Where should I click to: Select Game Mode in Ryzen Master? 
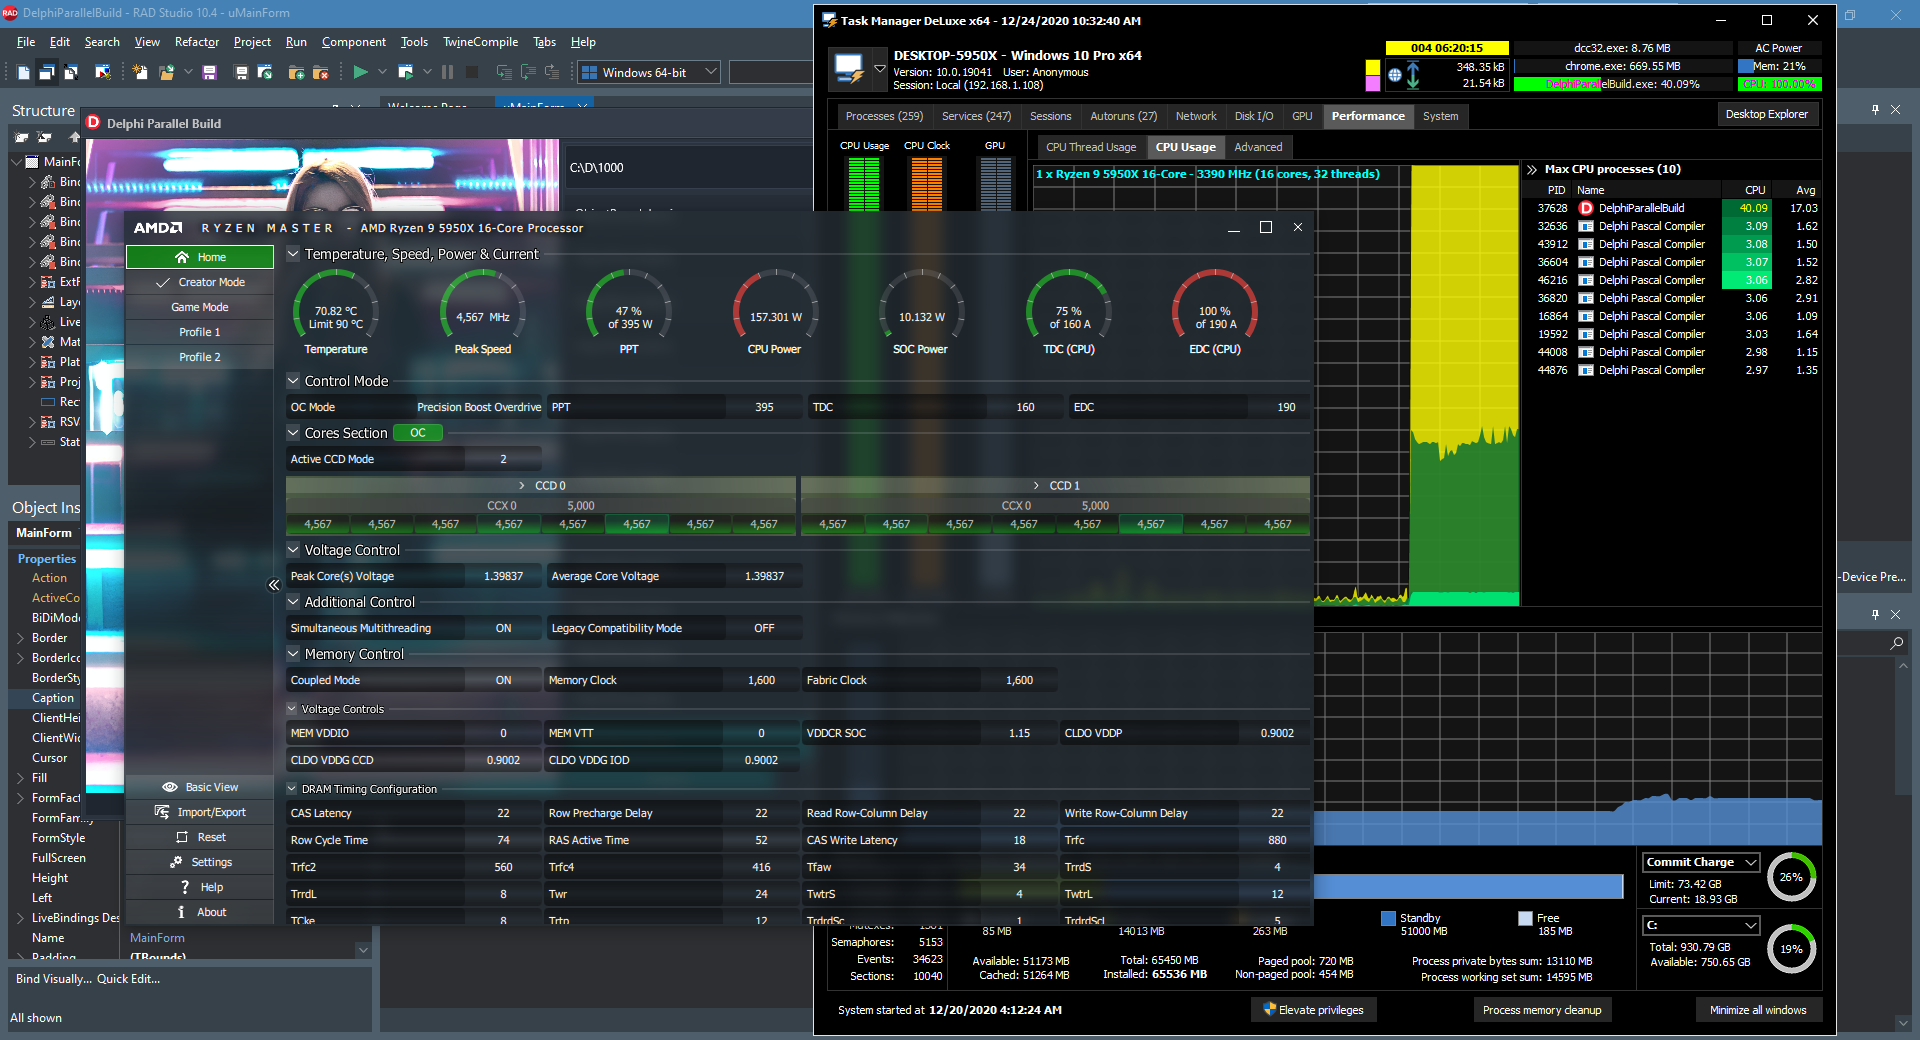200,307
